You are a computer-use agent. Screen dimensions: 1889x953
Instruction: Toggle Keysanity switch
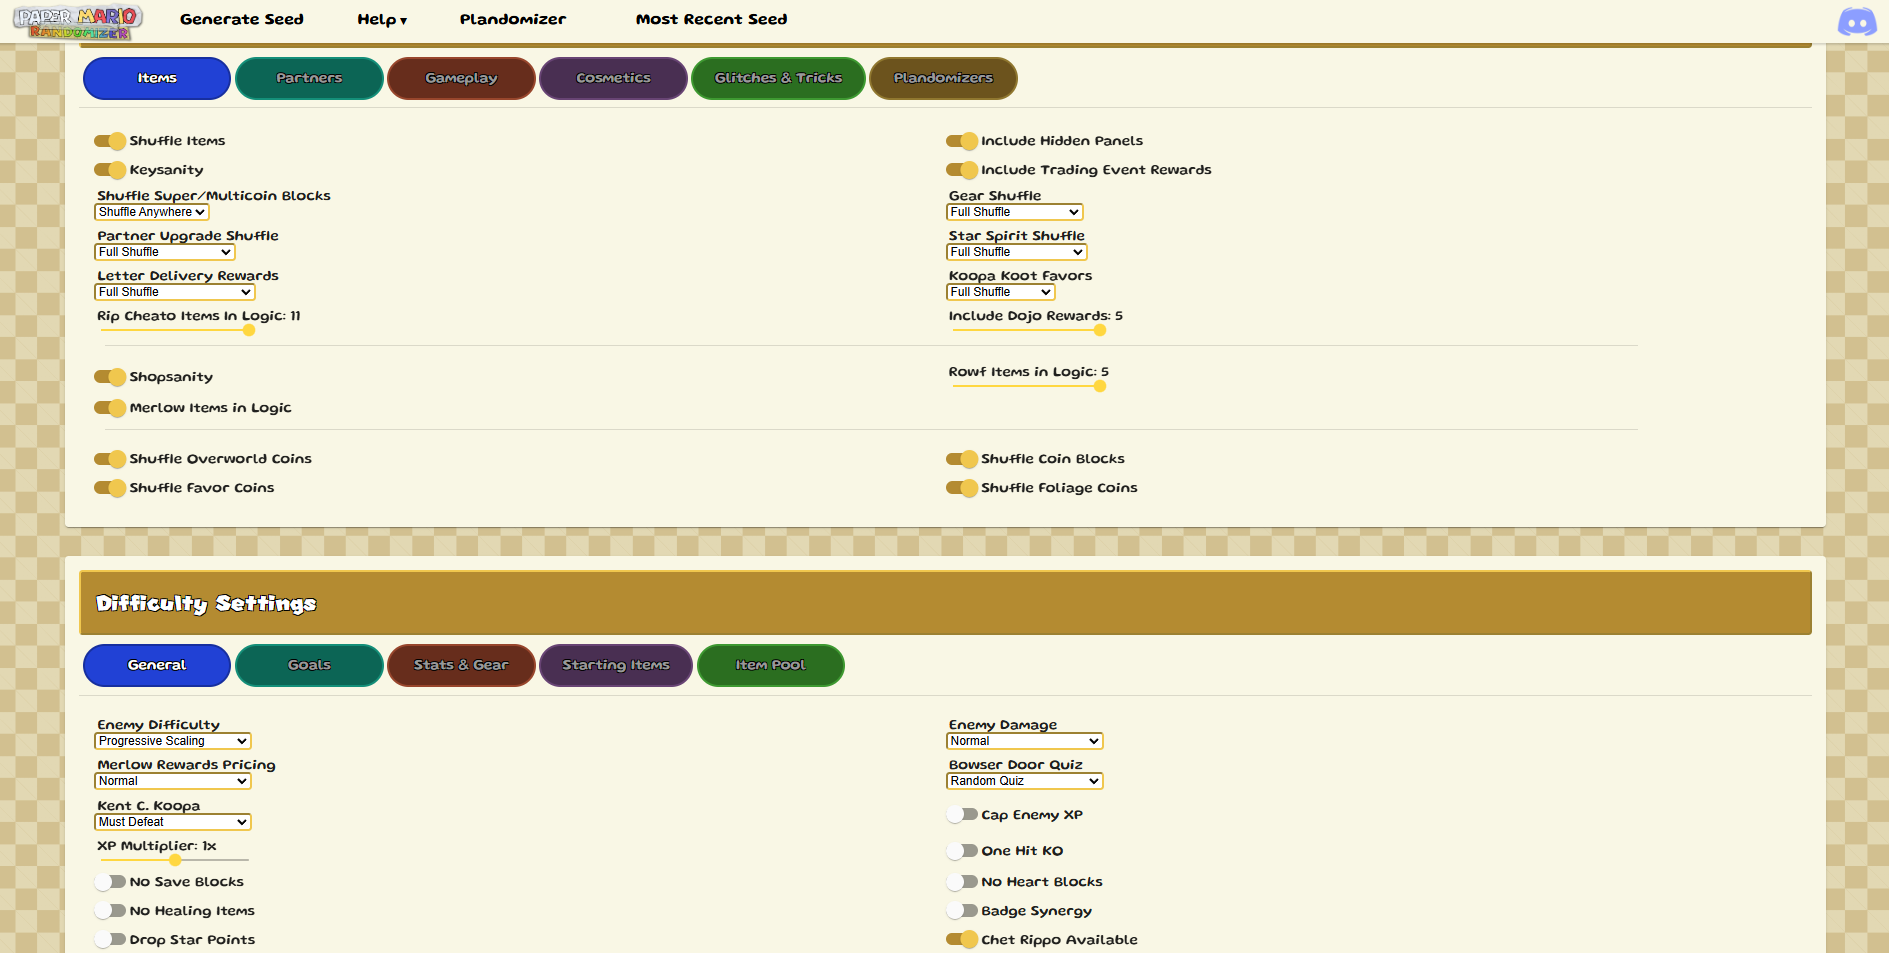pos(110,170)
